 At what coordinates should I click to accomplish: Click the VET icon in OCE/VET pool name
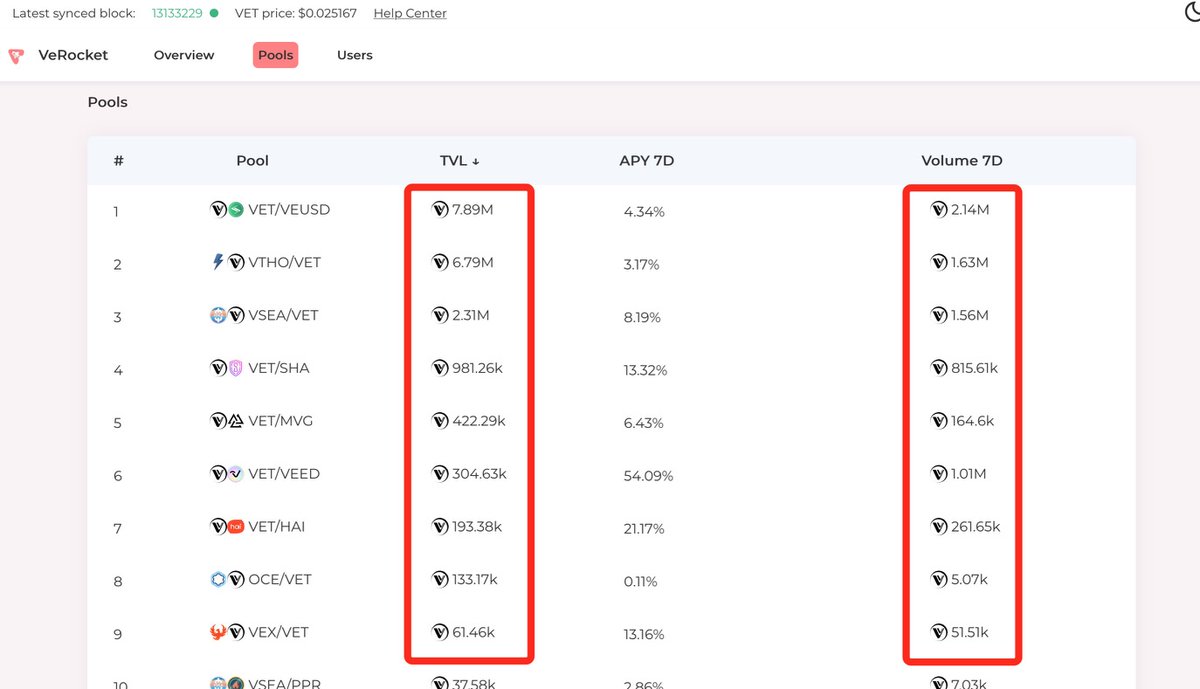[x=237, y=579]
